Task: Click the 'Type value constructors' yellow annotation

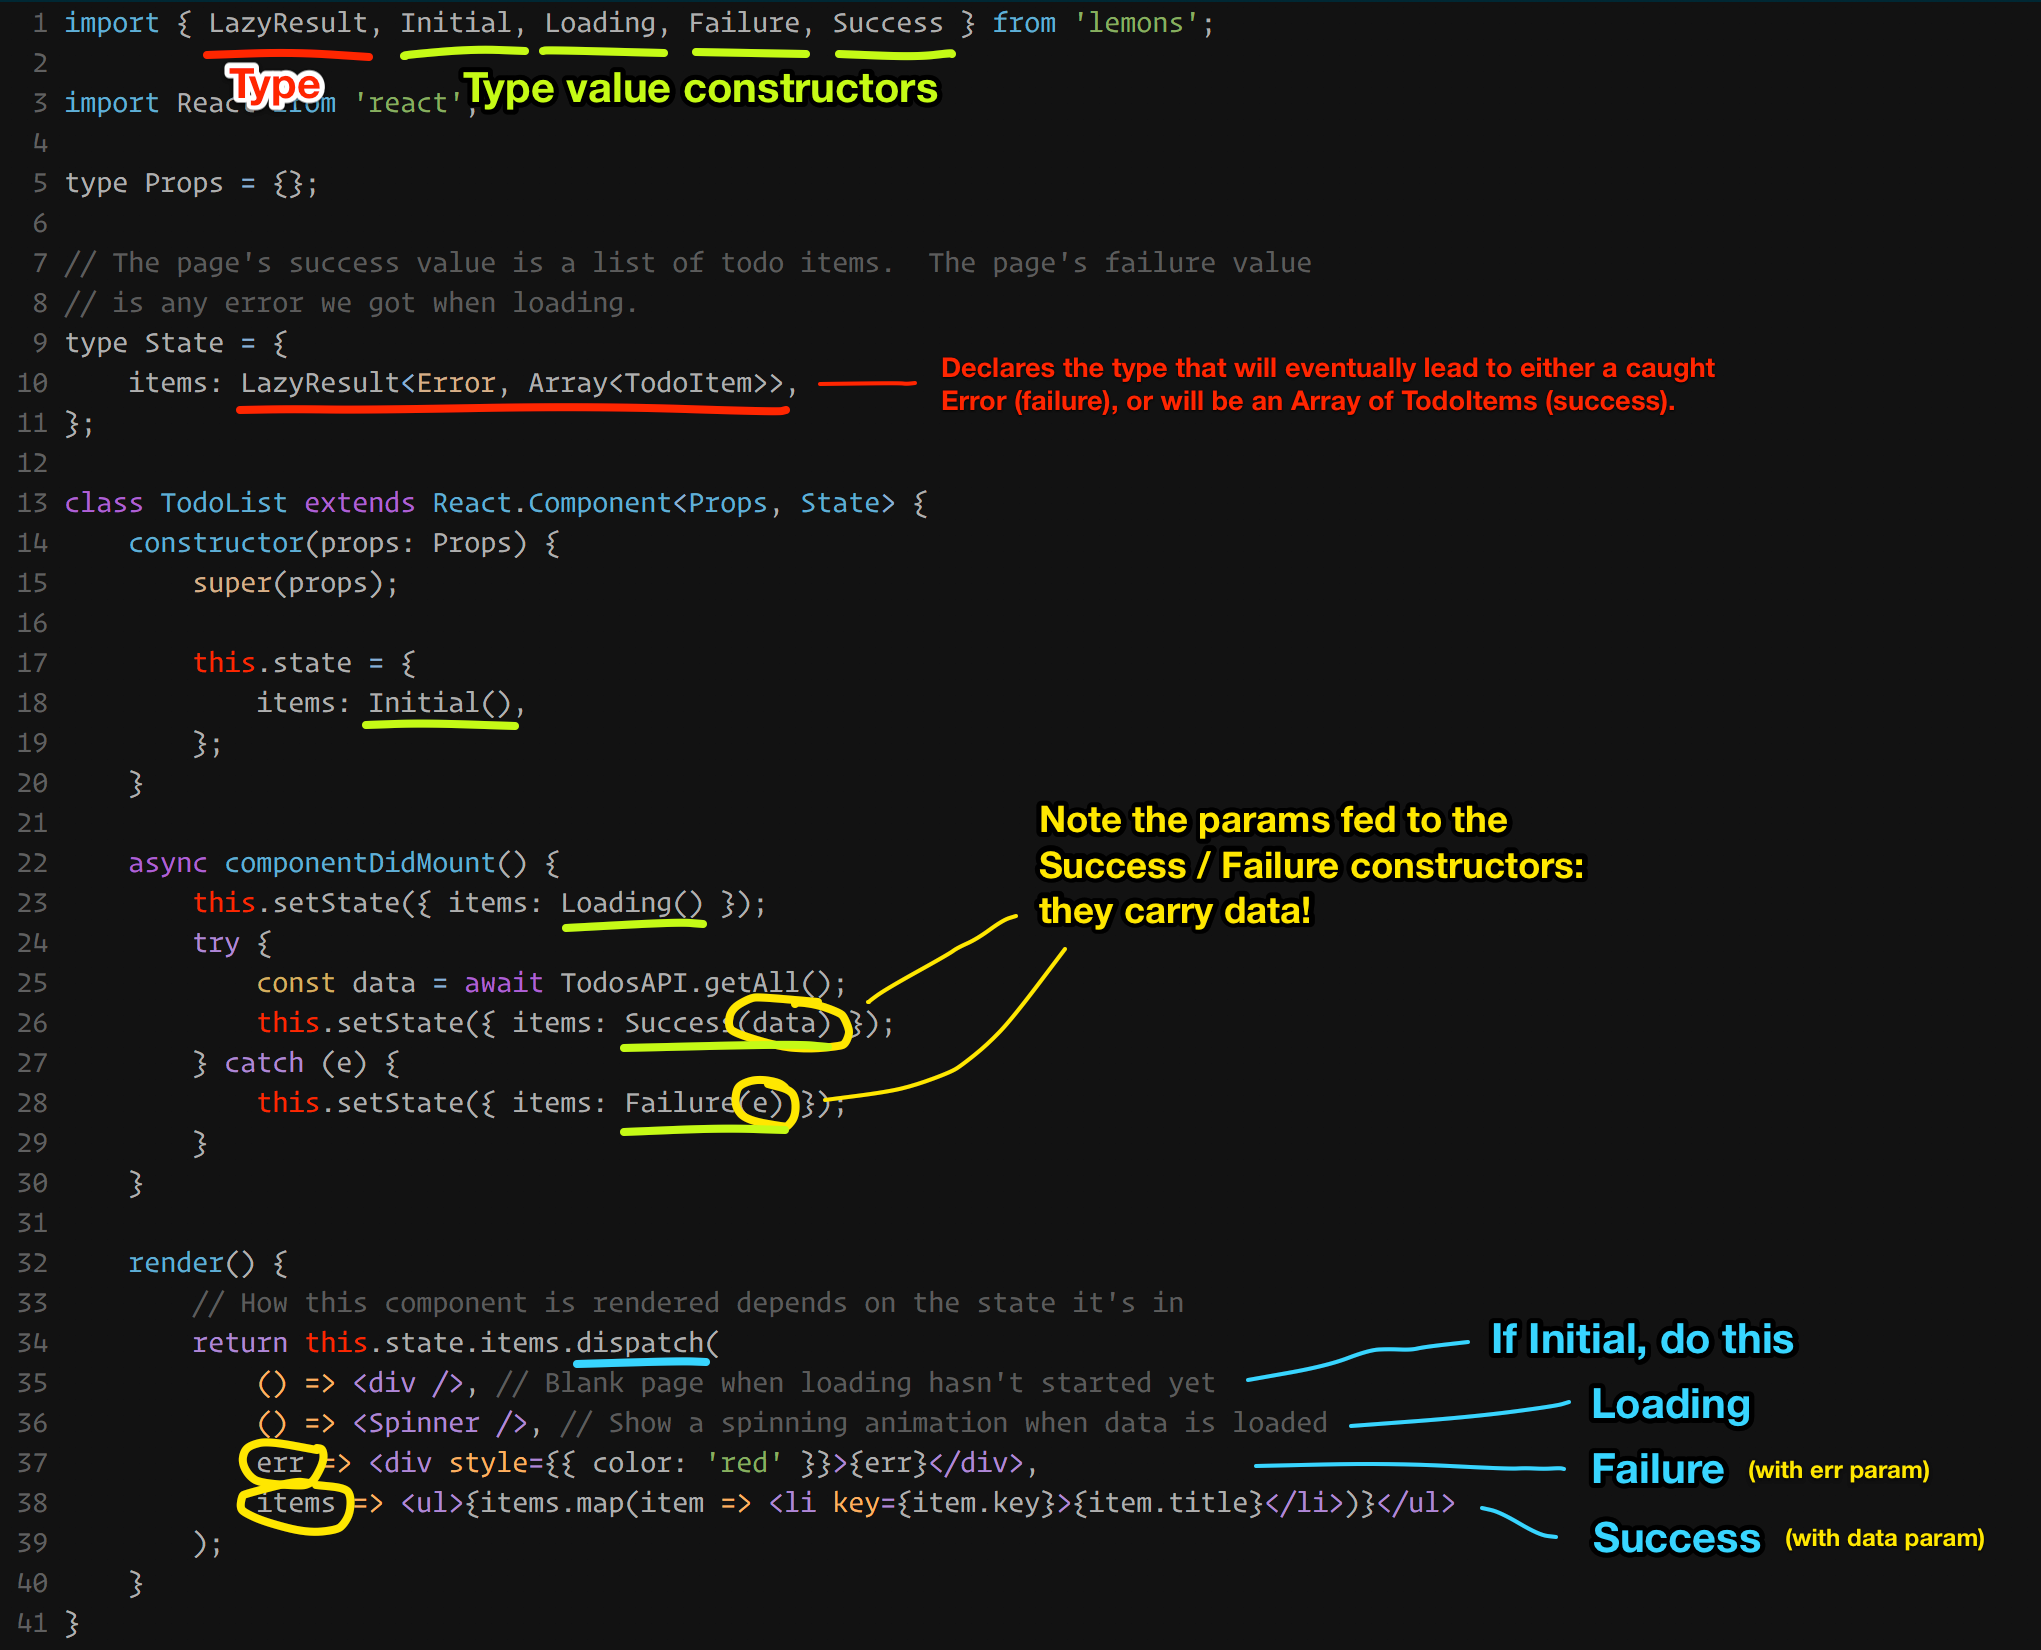Action: pyautogui.click(x=700, y=89)
